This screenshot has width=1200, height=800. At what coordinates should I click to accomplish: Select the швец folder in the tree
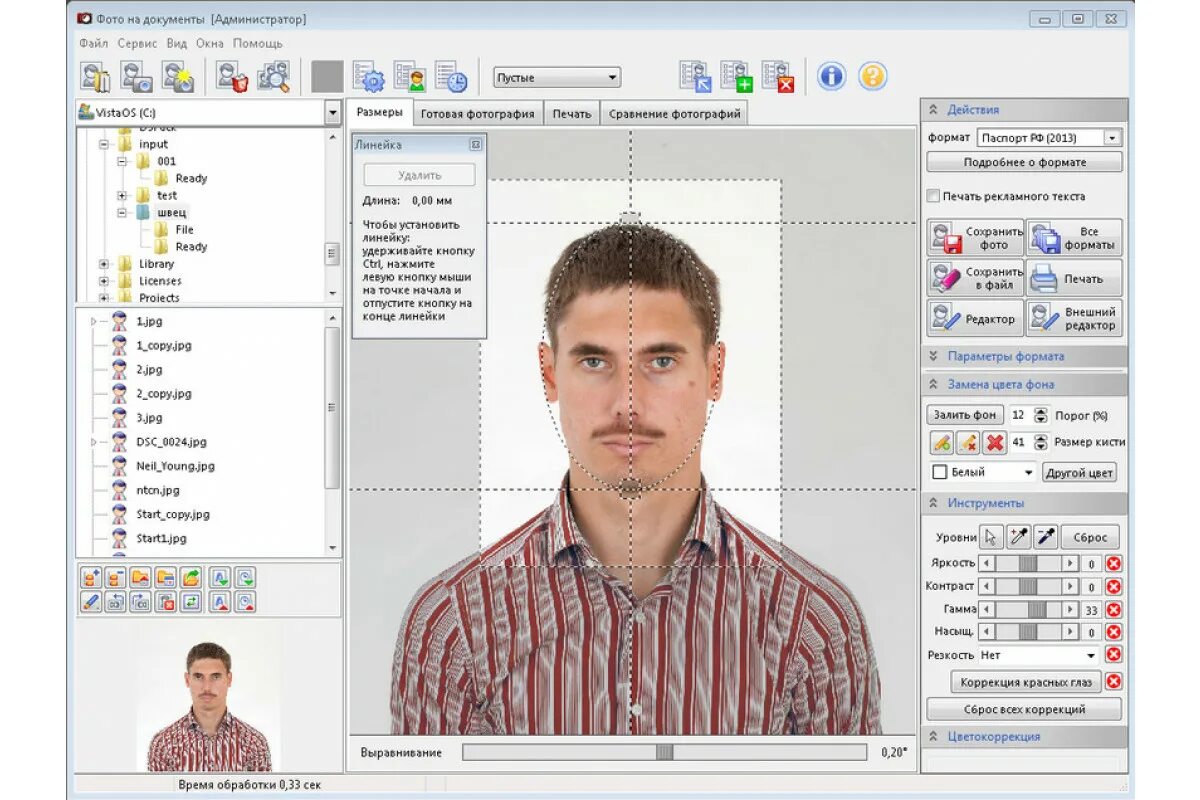pos(171,213)
